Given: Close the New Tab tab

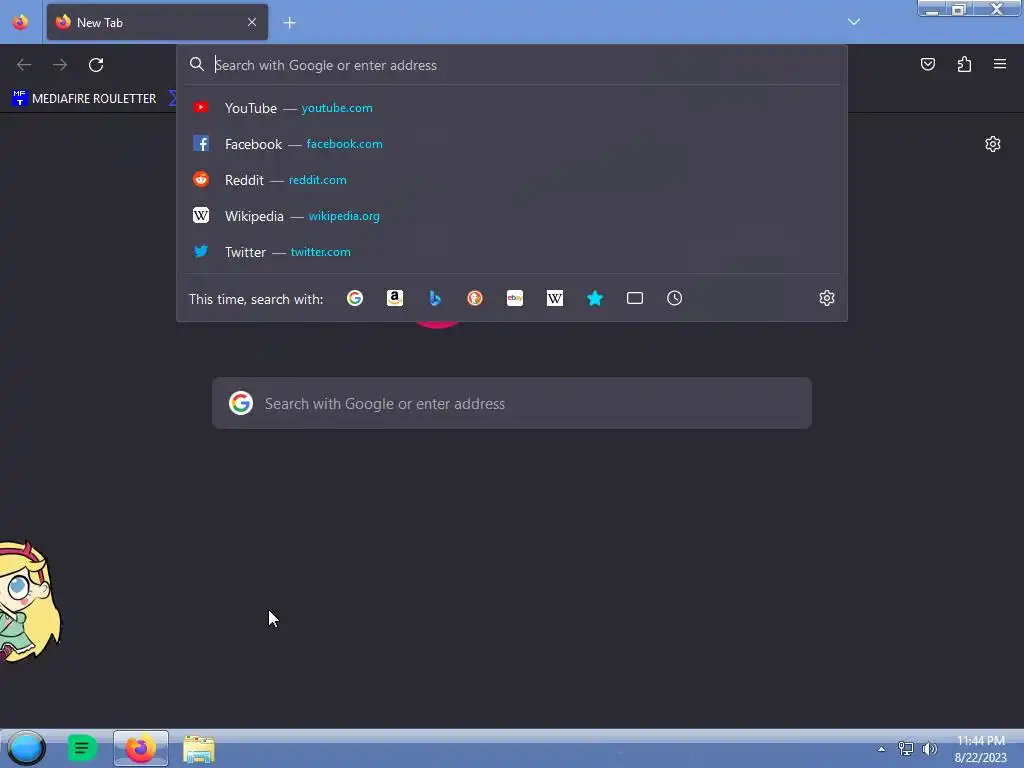Looking at the screenshot, I should tap(252, 22).
